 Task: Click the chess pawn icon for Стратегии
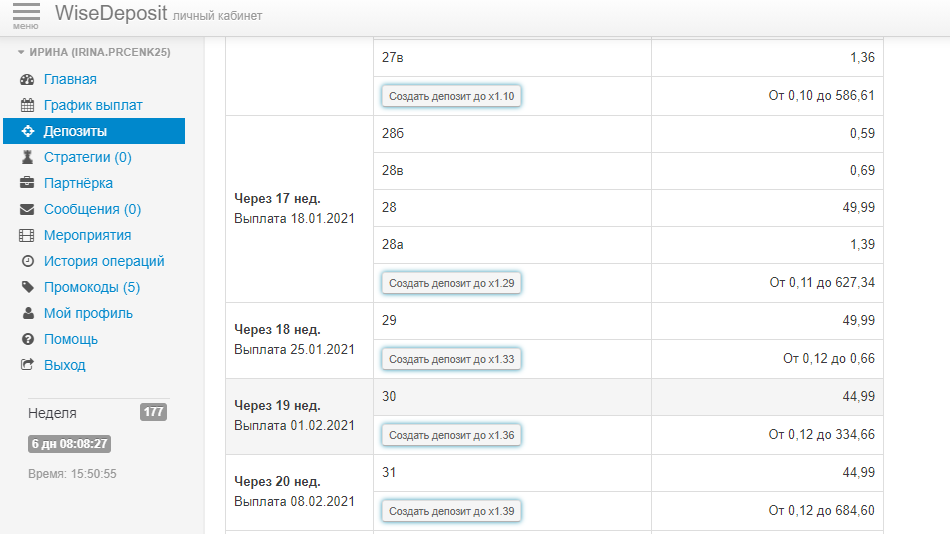27,158
